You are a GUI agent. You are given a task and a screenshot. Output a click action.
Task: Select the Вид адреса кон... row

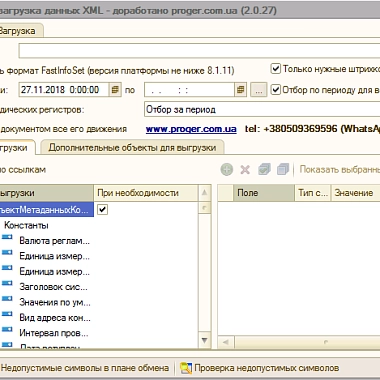tap(55, 317)
